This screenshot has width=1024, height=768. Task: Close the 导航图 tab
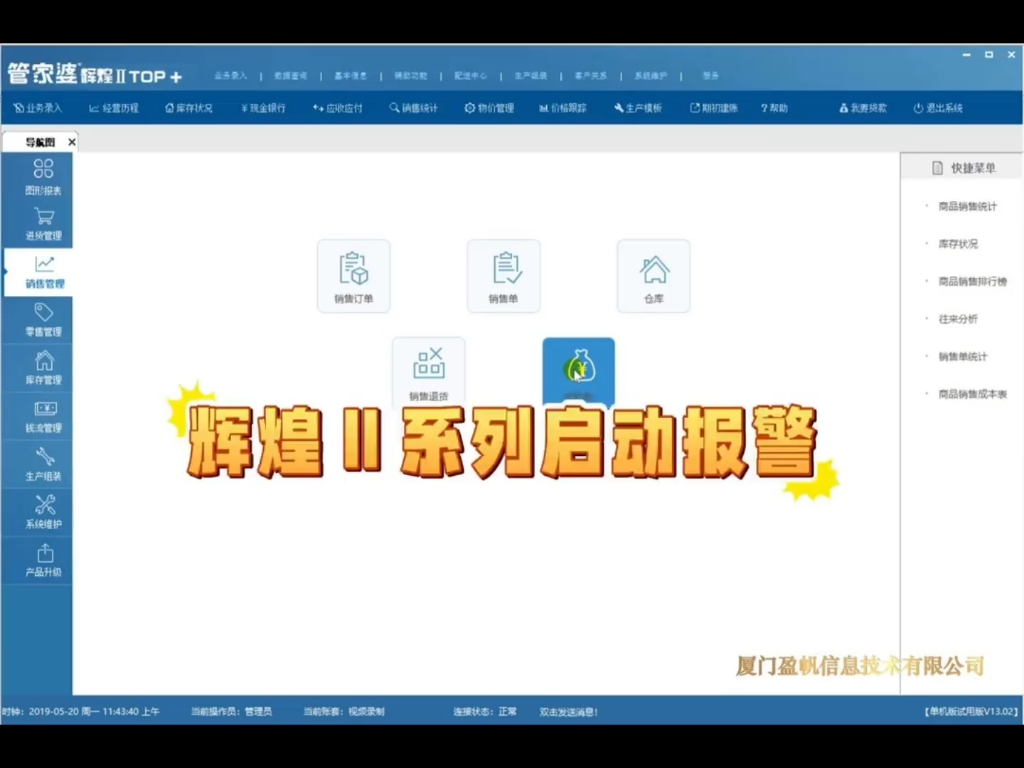click(x=72, y=142)
